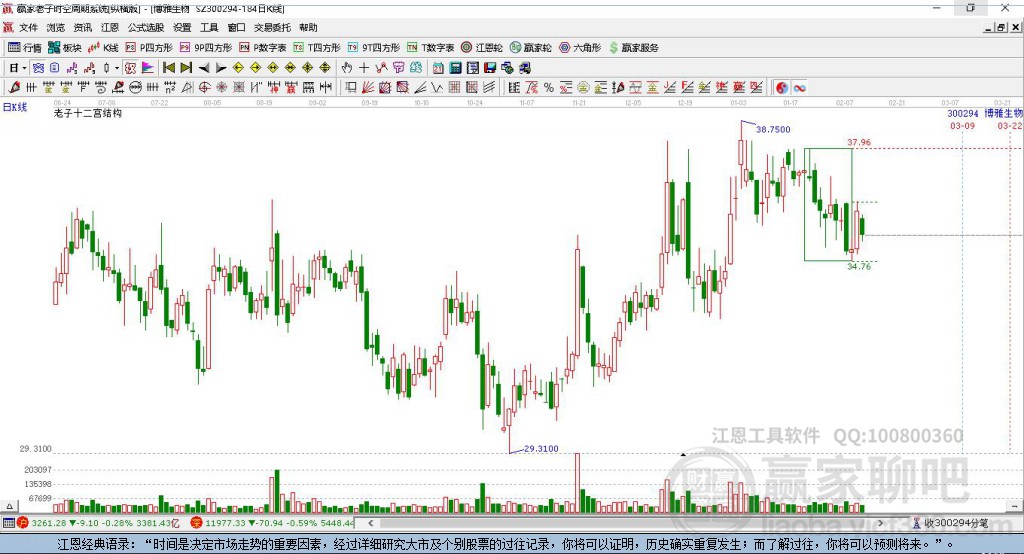This screenshot has height=554, width=1024.
Task: Toggle the blue infinity loop icon
Action: (x=799, y=88)
